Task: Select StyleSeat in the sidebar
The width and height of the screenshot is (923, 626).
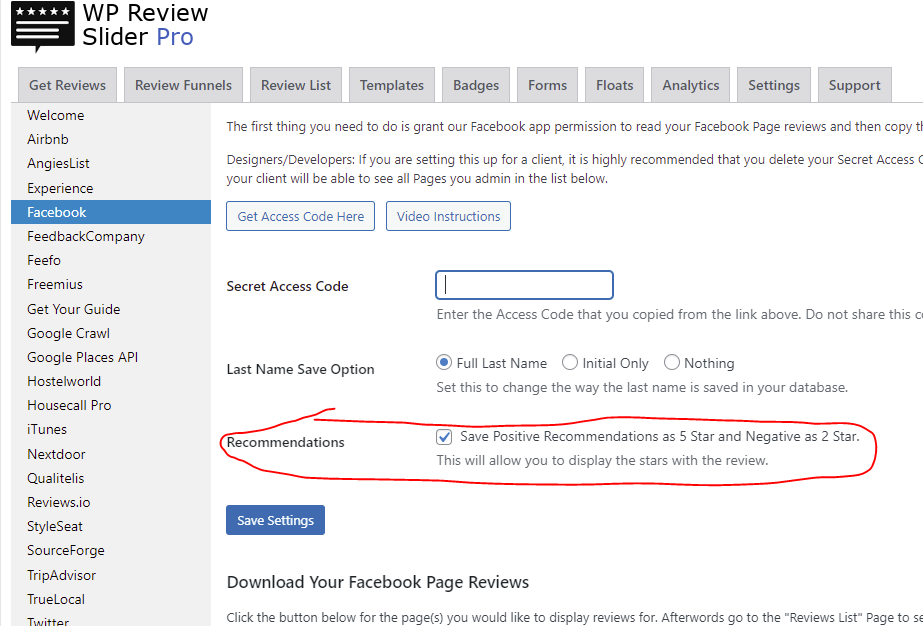Action: click(111, 526)
